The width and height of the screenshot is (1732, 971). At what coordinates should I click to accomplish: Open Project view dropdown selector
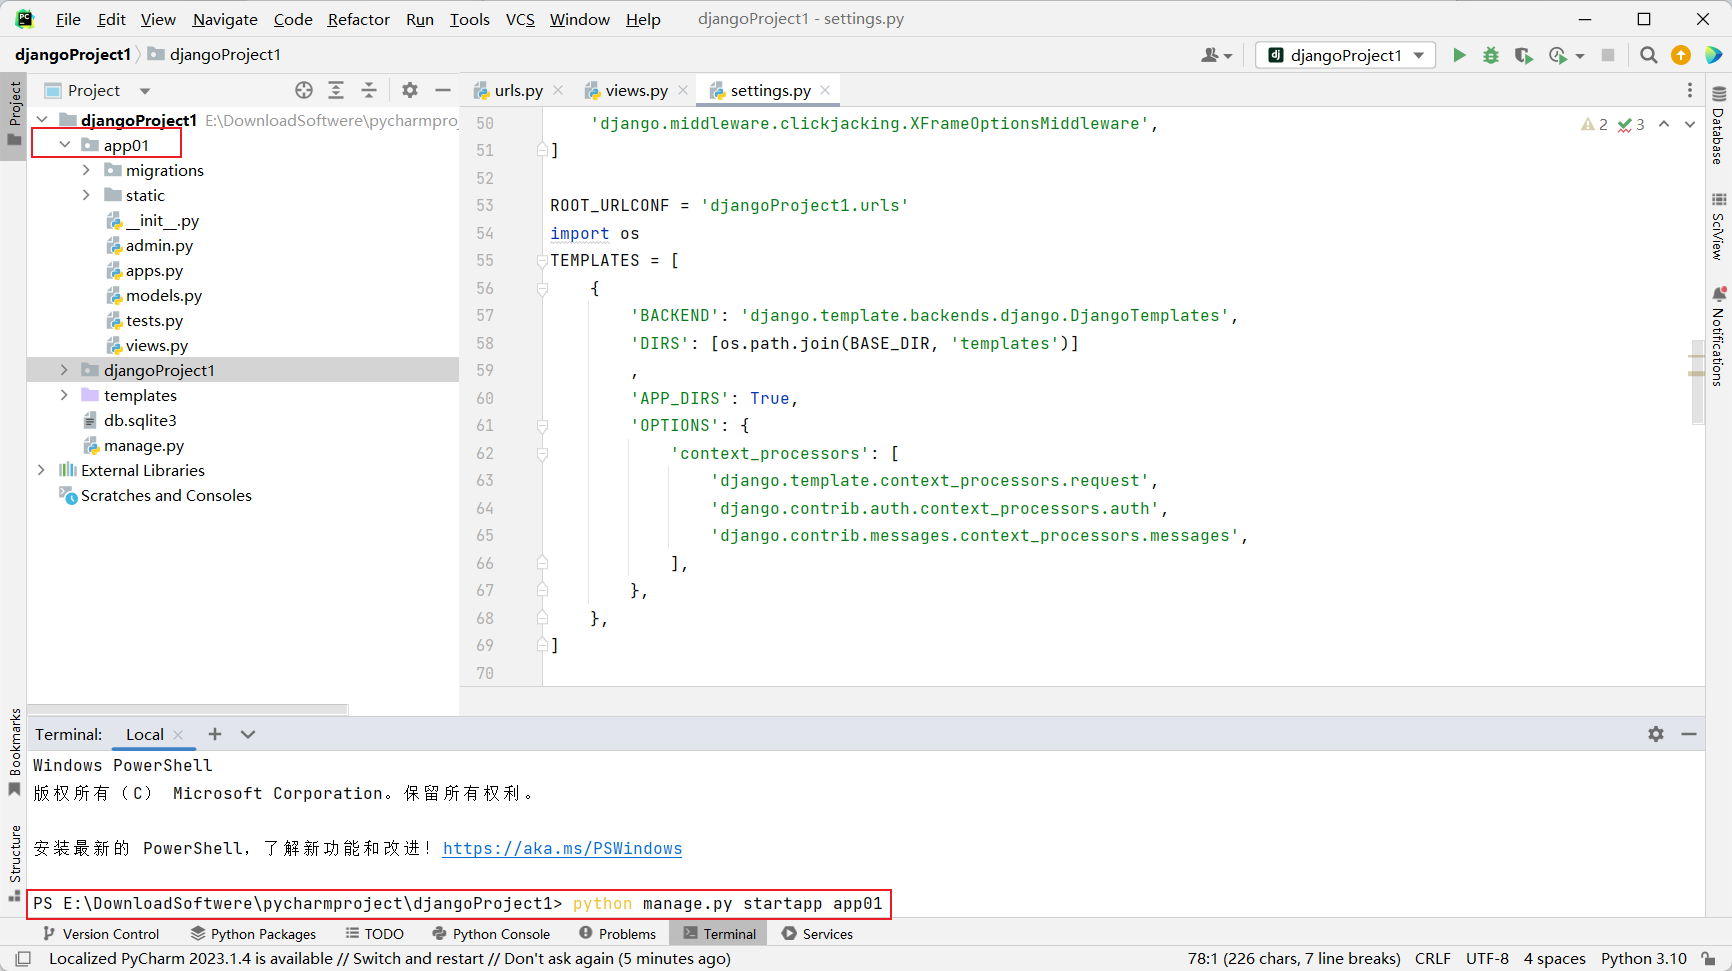pyautogui.click(x=98, y=90)
